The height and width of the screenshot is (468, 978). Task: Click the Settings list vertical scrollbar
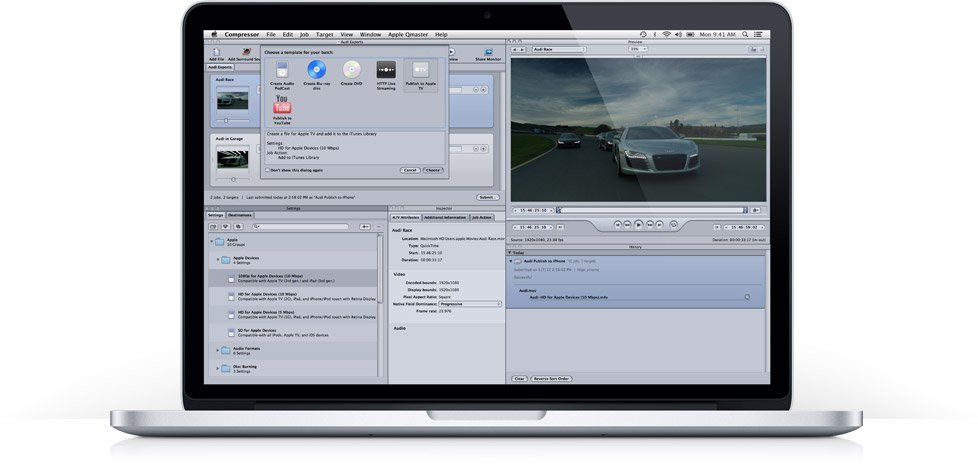click(380, 270)
